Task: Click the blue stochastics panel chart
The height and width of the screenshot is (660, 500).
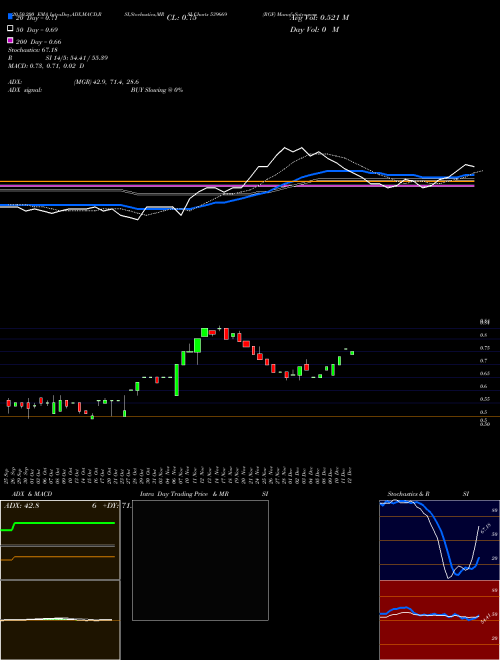Action: (439, 540)
